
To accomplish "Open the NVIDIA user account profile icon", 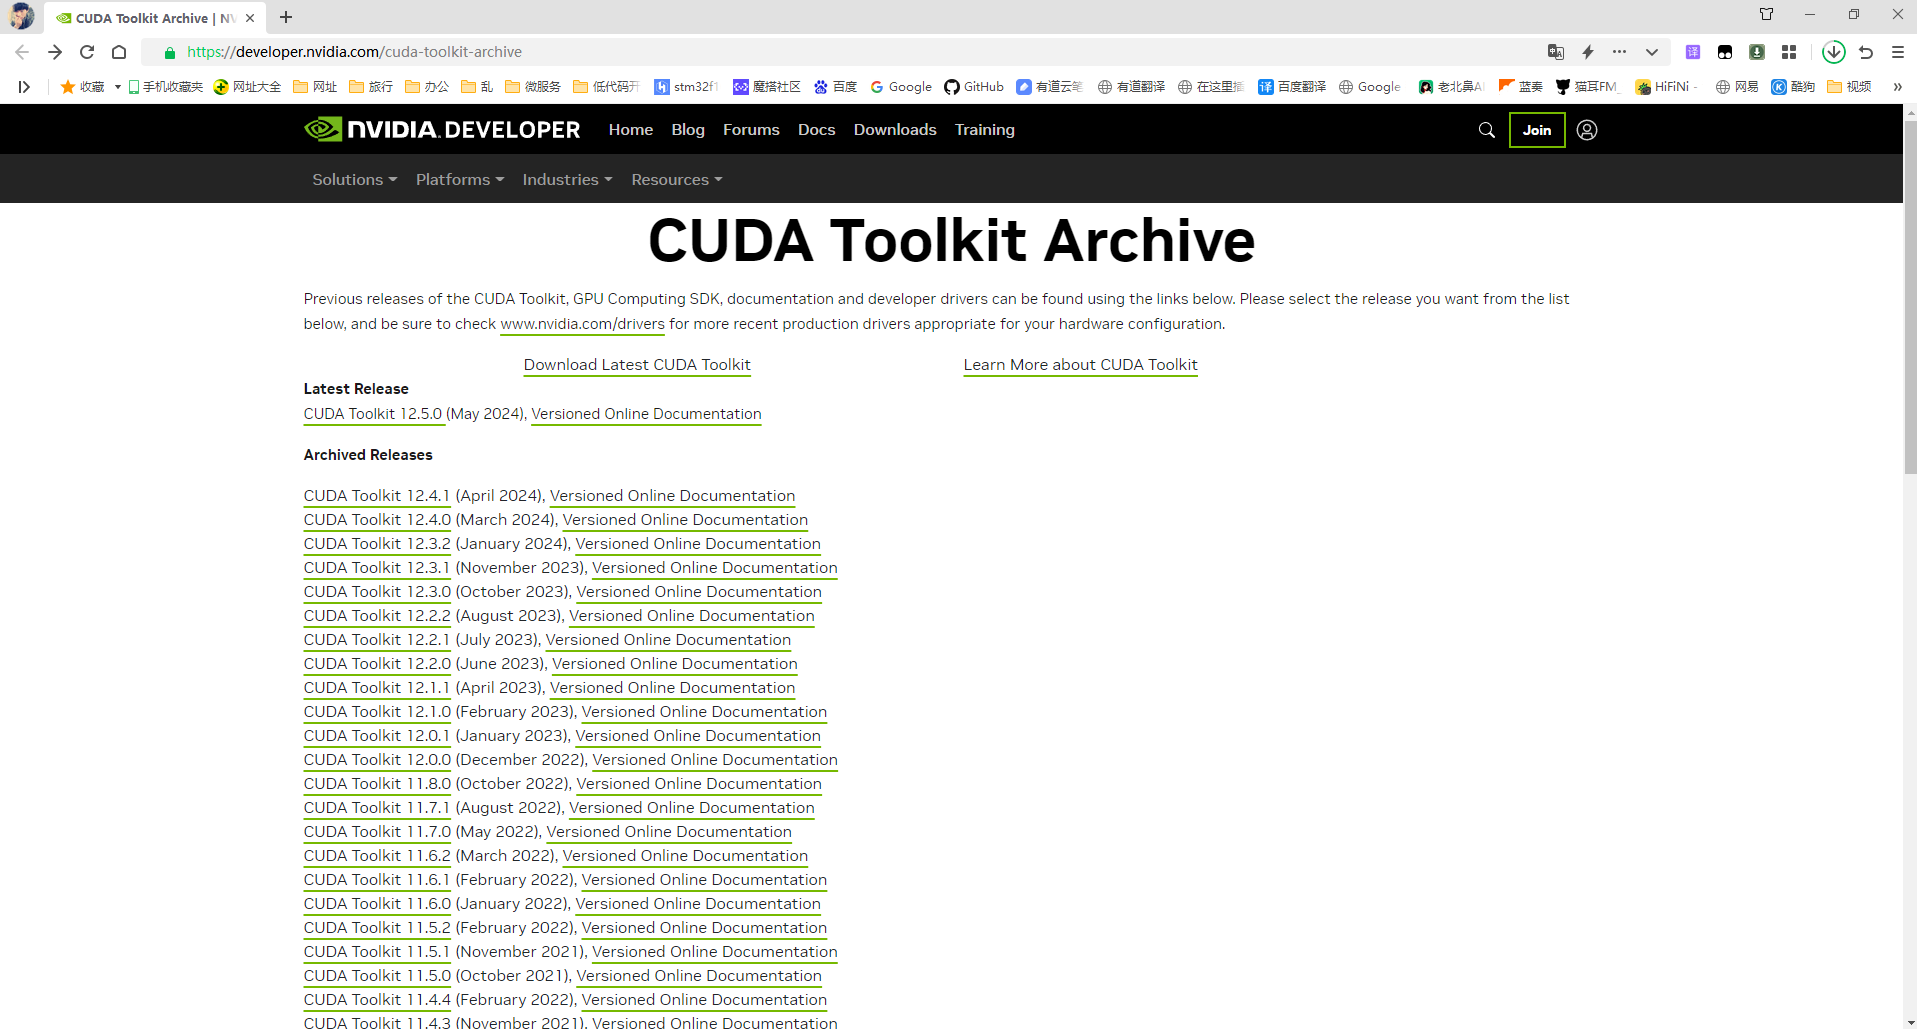I will click(x=1586, y=130).
